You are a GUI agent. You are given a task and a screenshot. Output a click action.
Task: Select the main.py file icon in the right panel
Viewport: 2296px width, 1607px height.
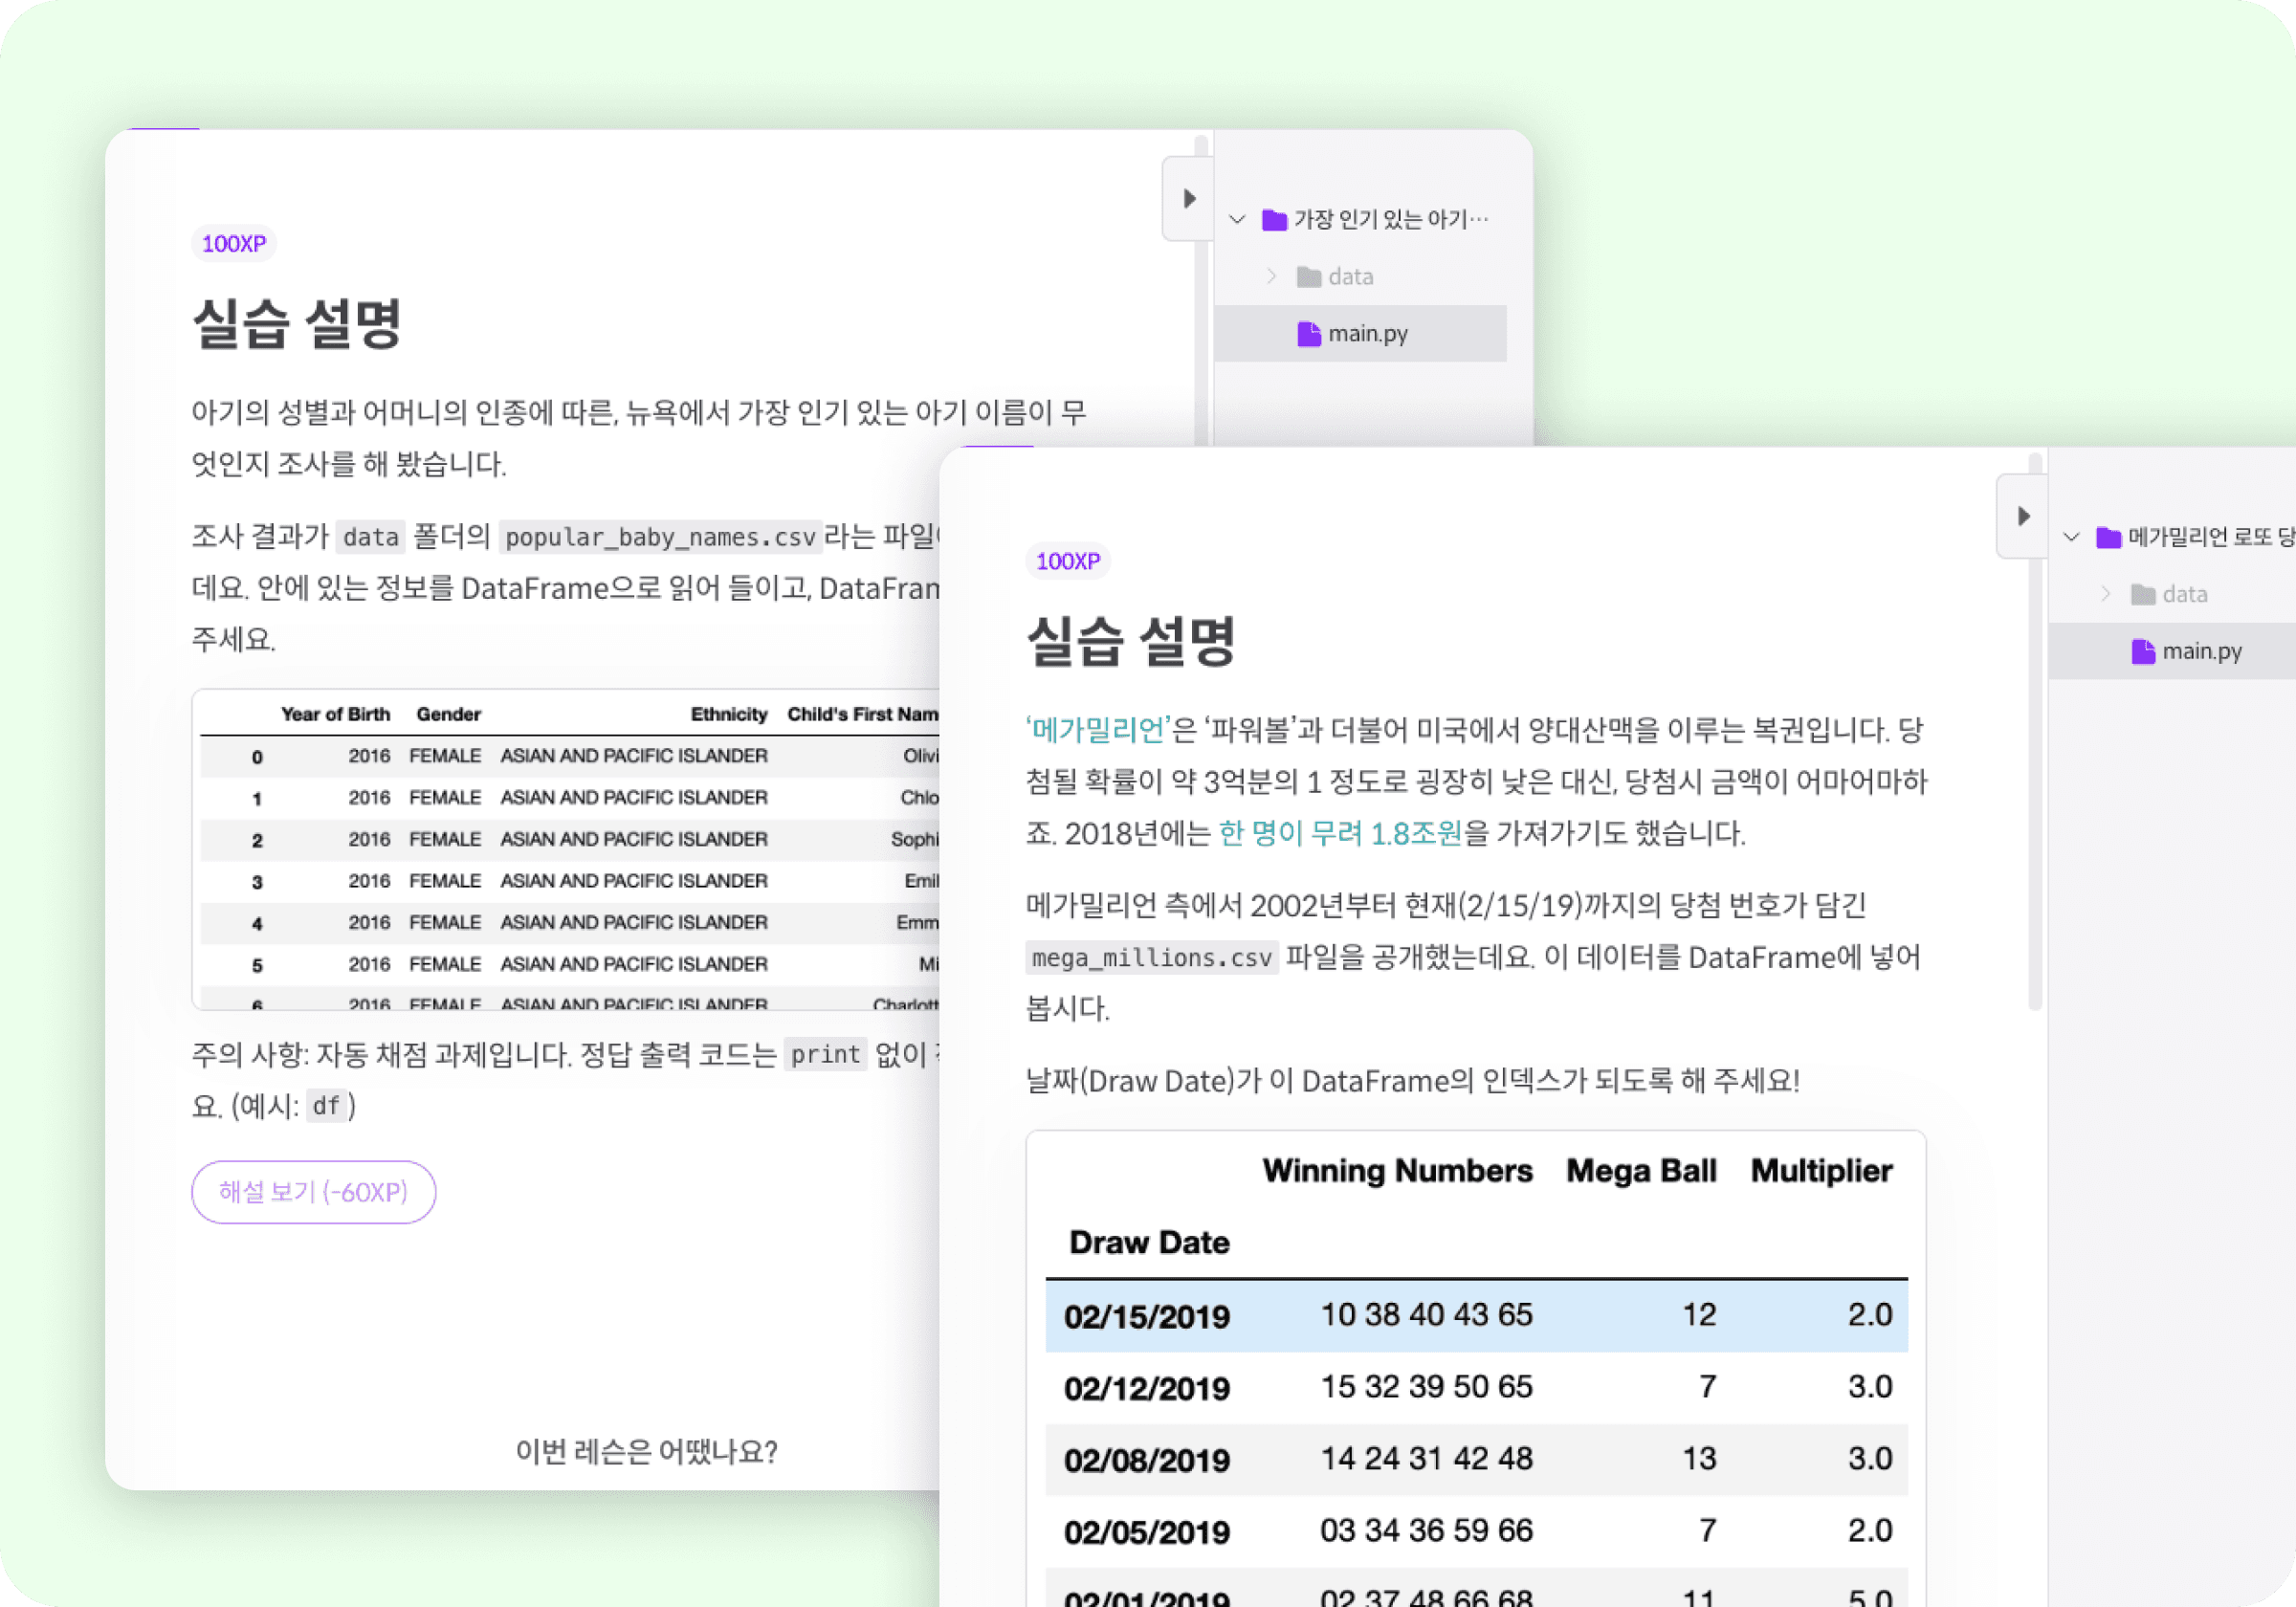(x=2142, y=651)
